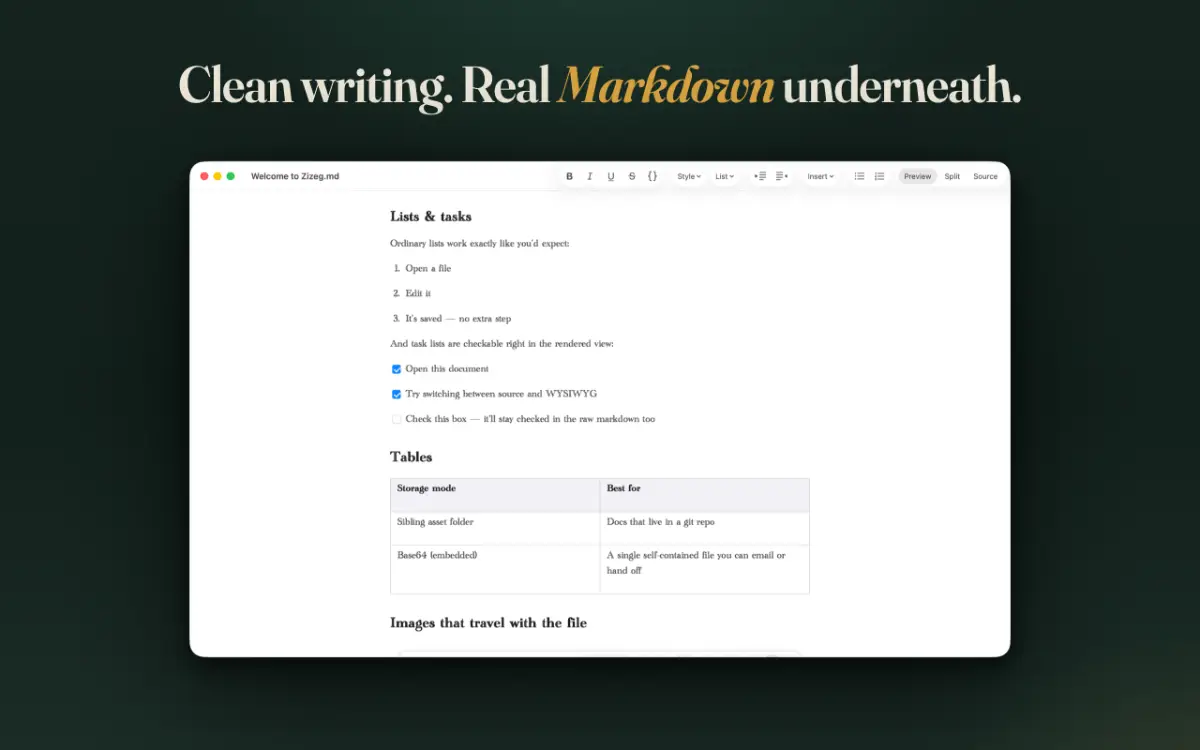Click list item 'It's saved — no extra step'
The image size is (1200, 750).
458,318
